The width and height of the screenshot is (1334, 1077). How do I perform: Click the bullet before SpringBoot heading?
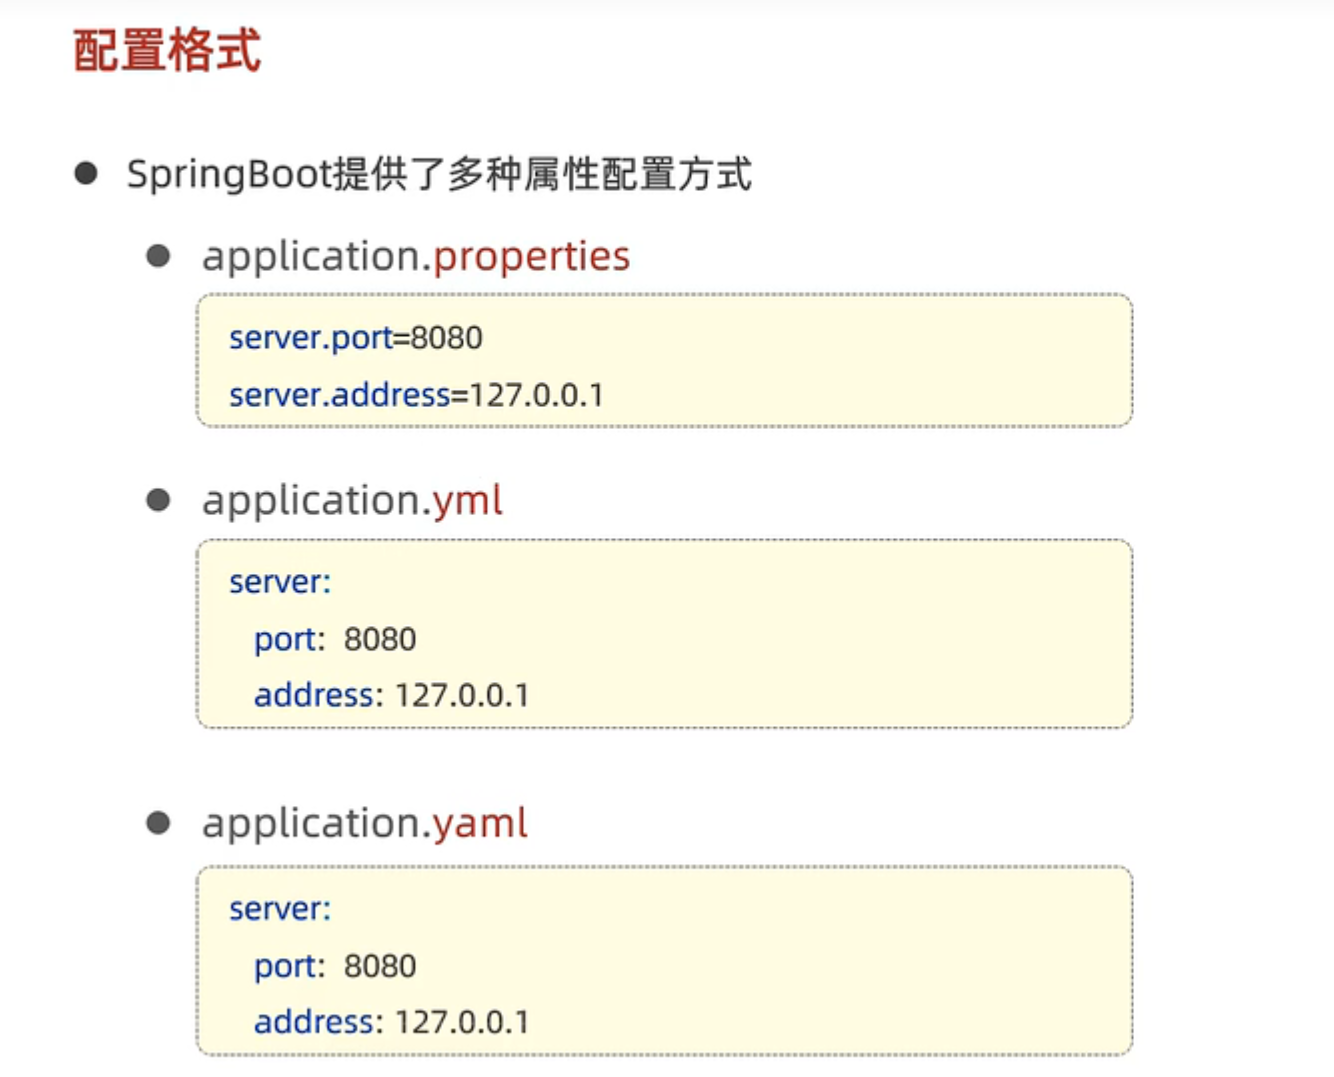[86, 174]
